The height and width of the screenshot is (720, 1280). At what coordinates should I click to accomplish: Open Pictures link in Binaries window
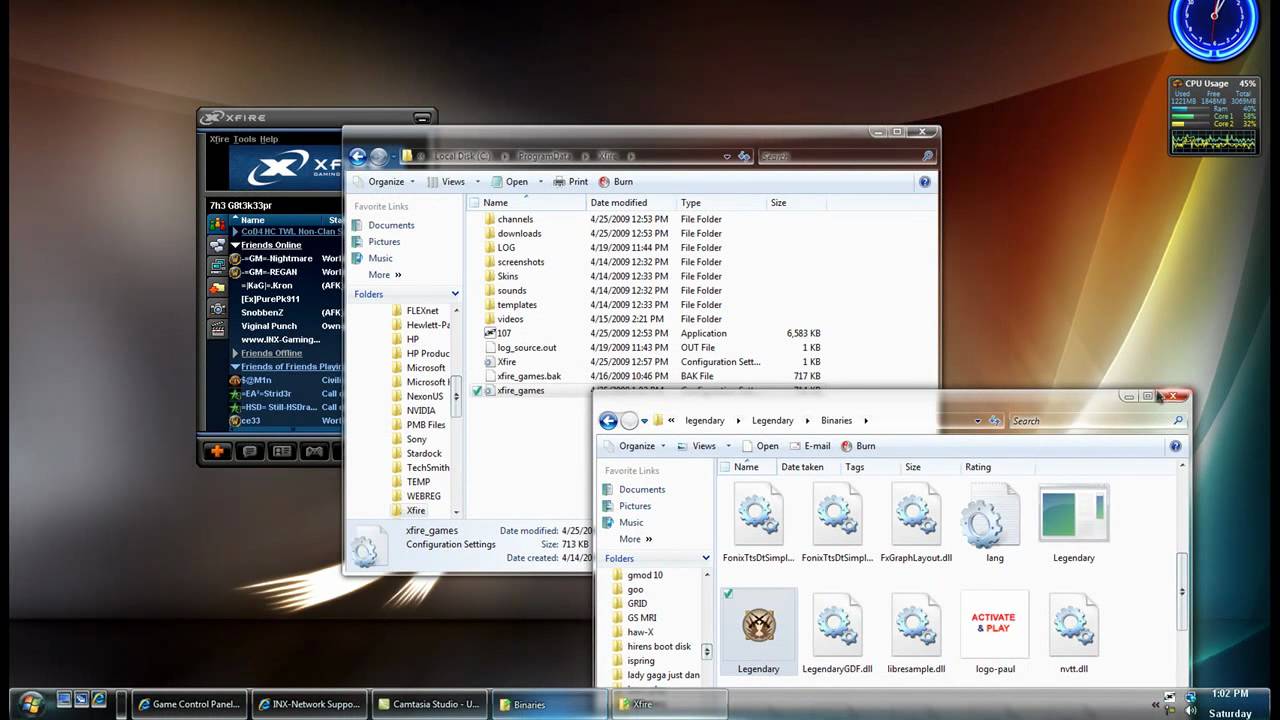[x=634, y=506]
